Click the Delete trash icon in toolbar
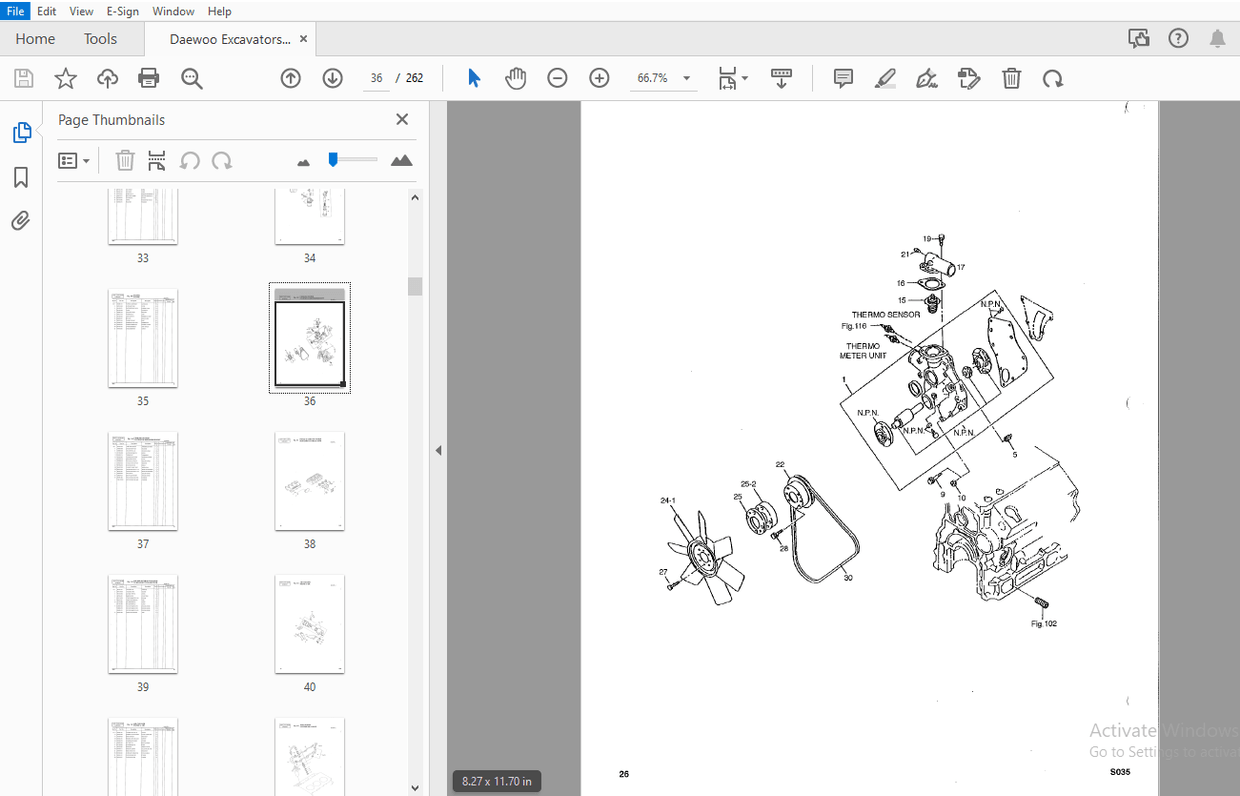The height and width of the screenshot is (796, 1240). tap(1012, 78)
